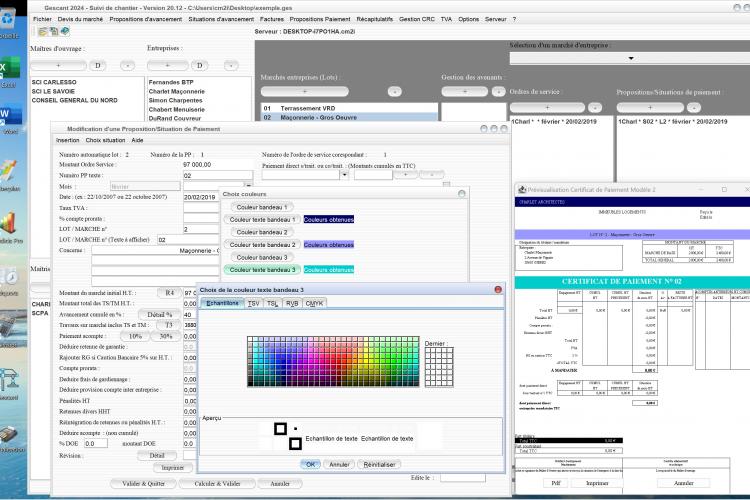Click the cyan Couleurs obtenues preview
The width and height of the screenshot is (750, 500).
click(329, 269)
